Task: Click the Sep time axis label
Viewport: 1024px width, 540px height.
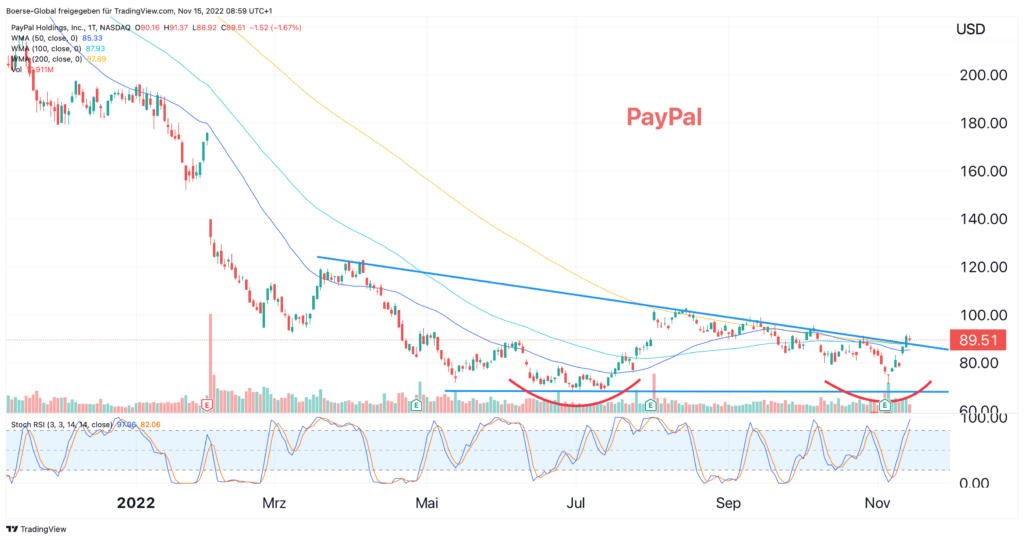Action: (728, 503)
